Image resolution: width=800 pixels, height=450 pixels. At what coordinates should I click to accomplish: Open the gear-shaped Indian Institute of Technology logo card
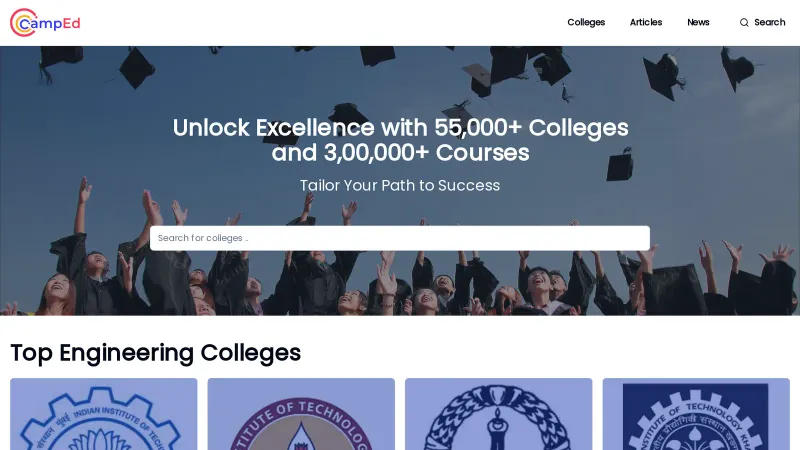coord(104,414)
